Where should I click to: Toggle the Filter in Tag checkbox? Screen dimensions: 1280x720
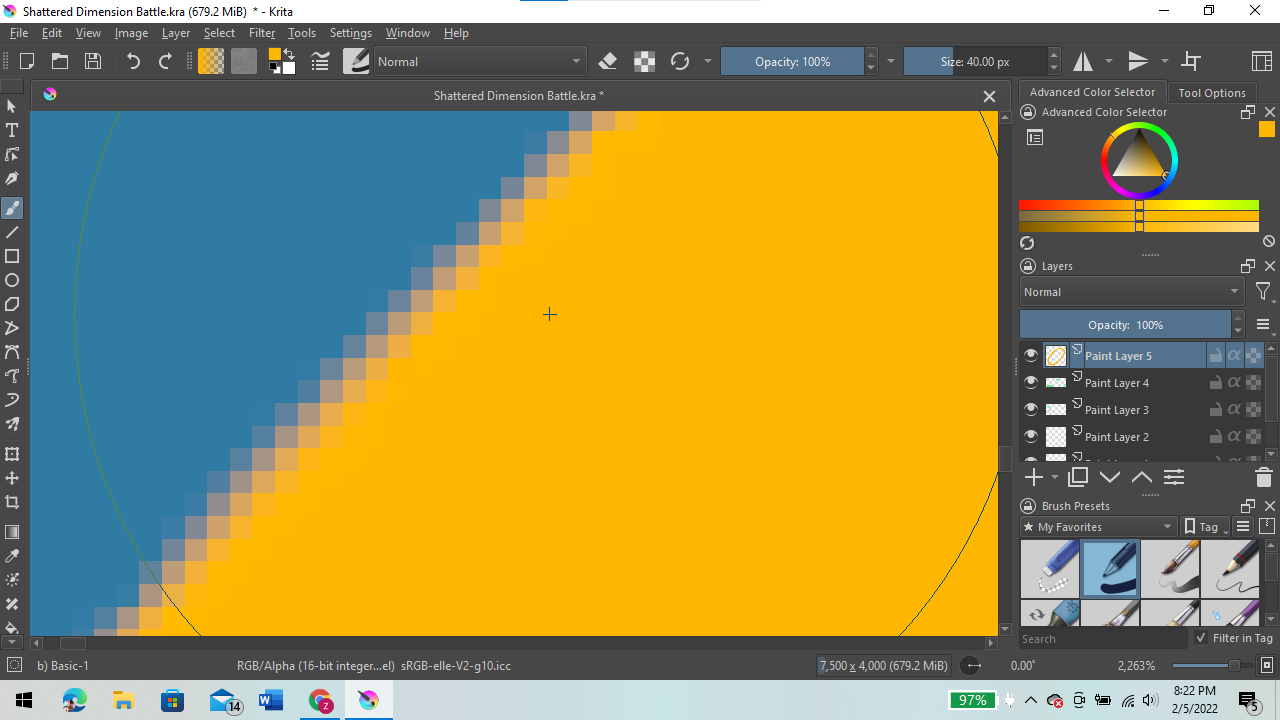[1201, 638]
